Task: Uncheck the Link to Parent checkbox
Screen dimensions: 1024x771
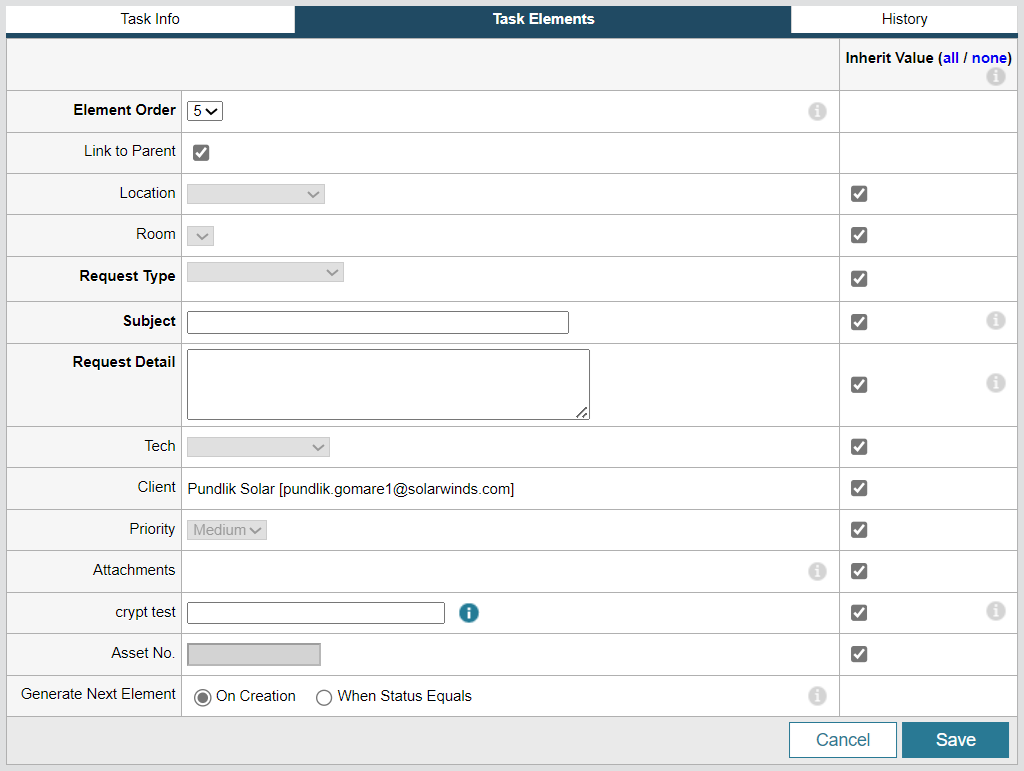Action: click(x=201, y=153)
